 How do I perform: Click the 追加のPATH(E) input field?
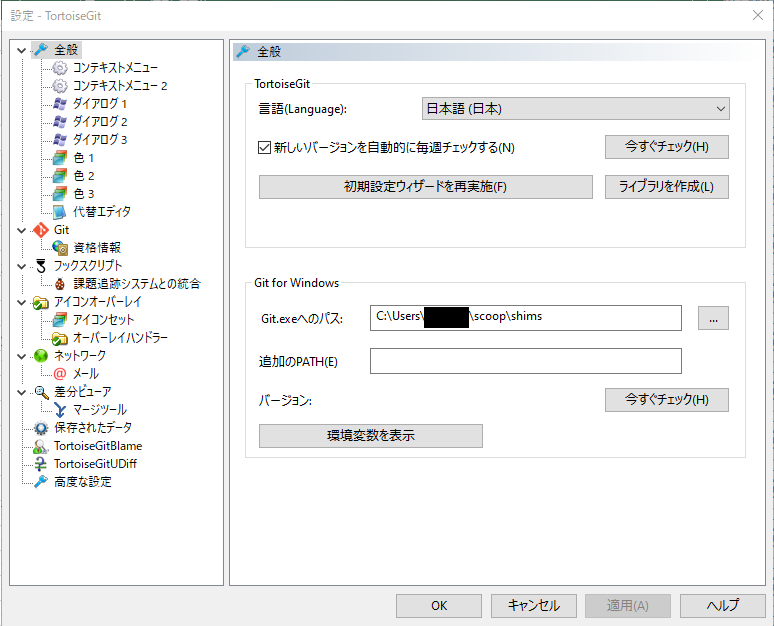point(526,361)
